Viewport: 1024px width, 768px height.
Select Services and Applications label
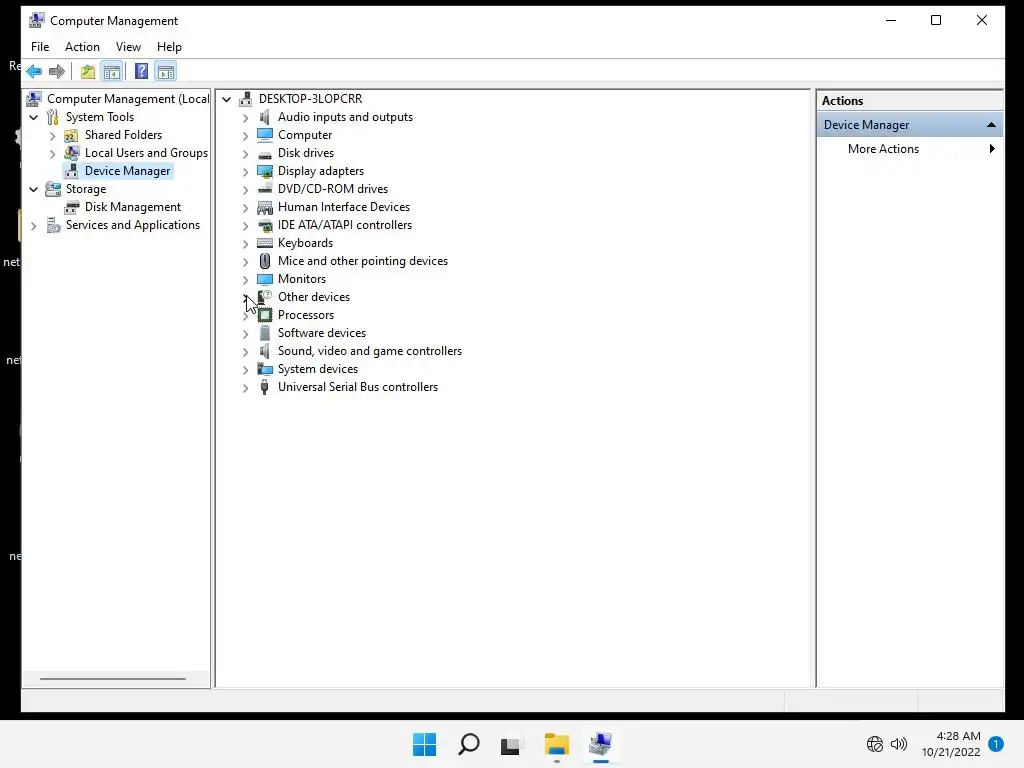coord(133,225)
